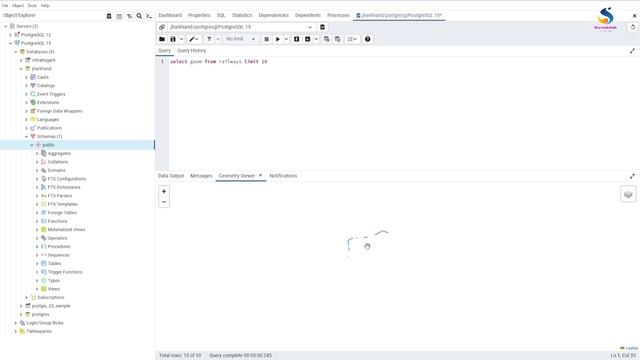Screen dimensions: 640x360
Task: Collapse the Schemas (1) node
Action: [27, 137]
